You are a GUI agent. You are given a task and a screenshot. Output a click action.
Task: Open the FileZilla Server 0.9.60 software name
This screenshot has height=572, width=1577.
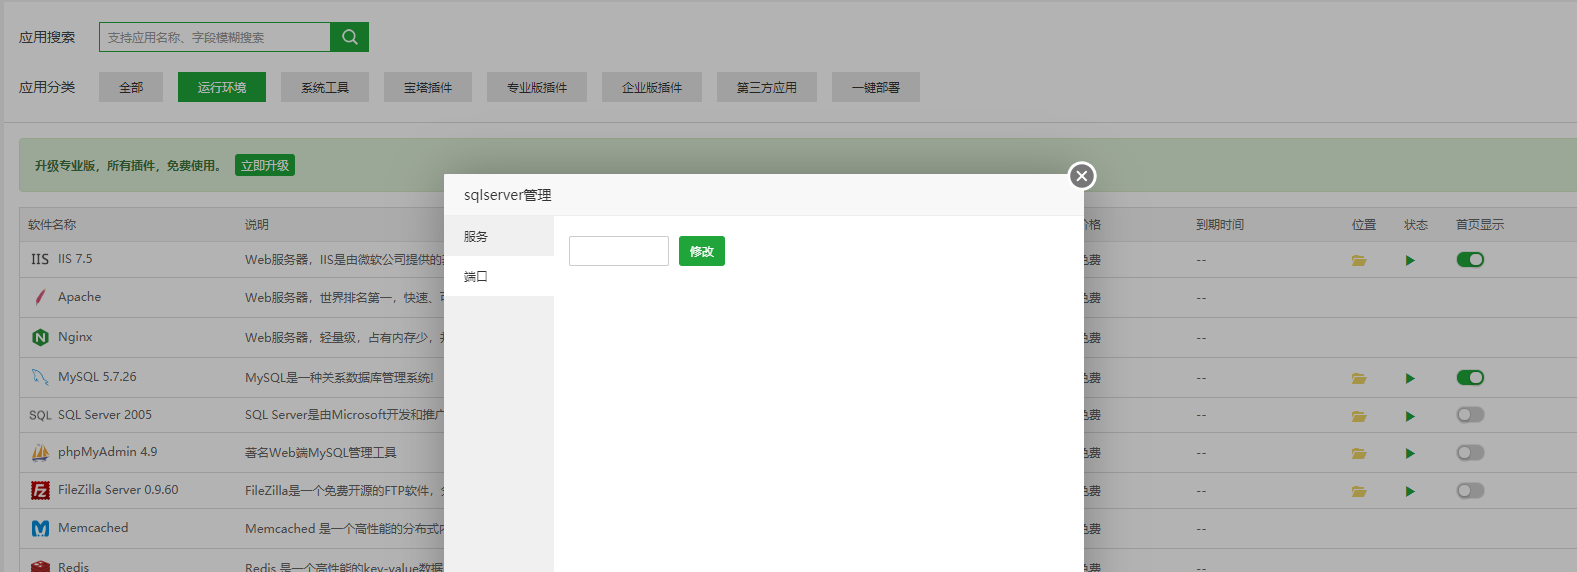coord(118,490)
